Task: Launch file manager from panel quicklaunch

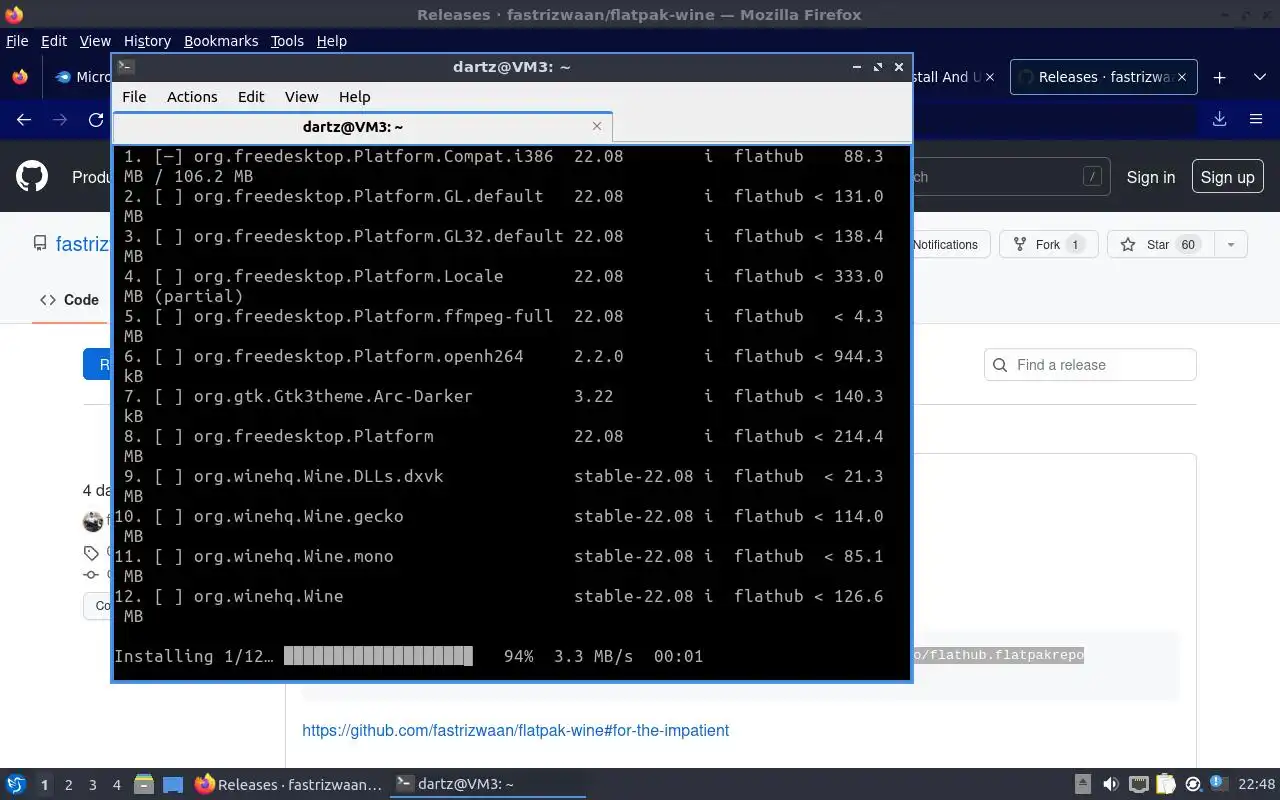Action: coord(143,784)
